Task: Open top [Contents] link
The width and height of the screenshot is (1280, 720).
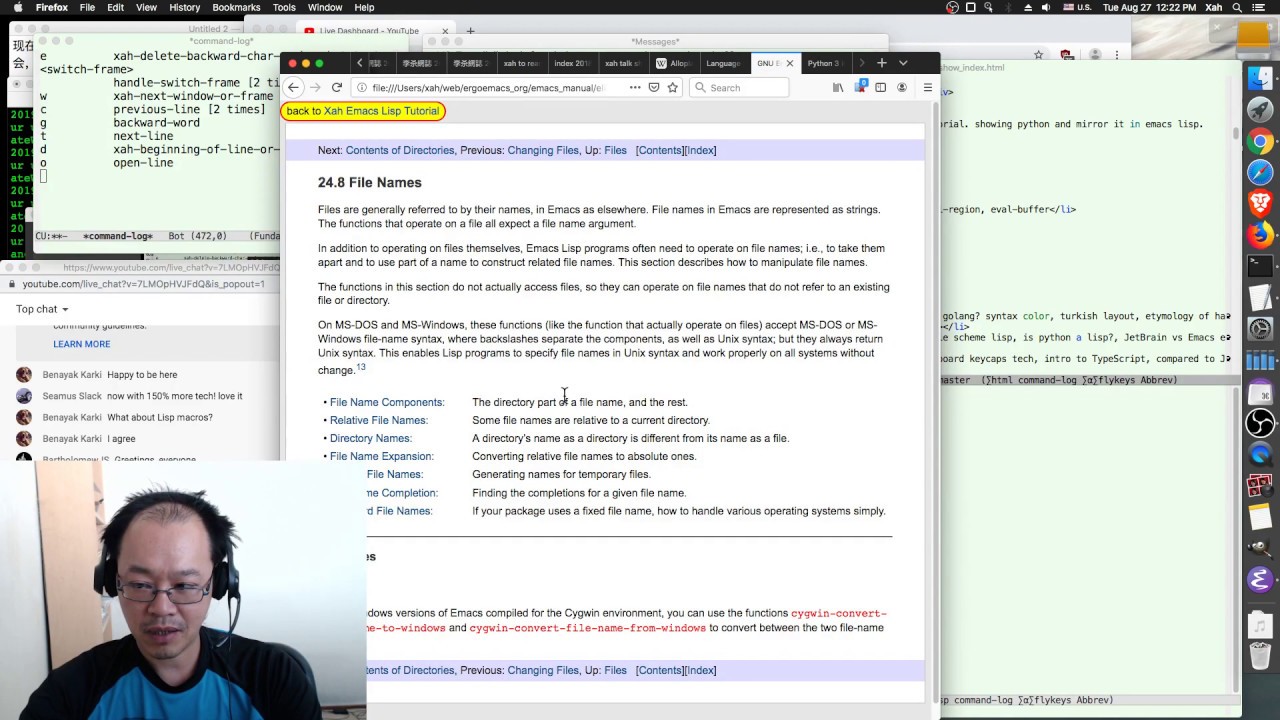Action: 659,150
